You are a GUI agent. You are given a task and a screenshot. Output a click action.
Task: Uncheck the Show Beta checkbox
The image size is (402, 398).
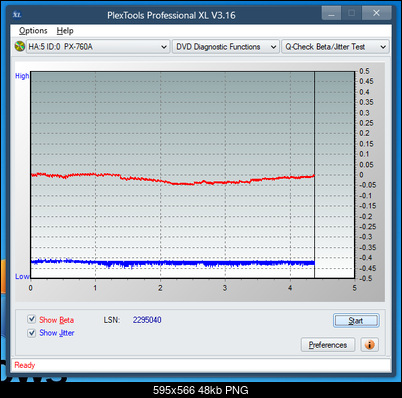pyautogui.click(x=32, y=319)
